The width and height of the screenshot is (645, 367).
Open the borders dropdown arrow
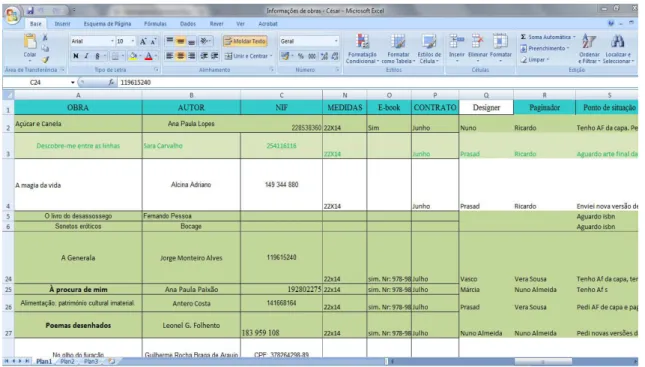pos(123,56)
